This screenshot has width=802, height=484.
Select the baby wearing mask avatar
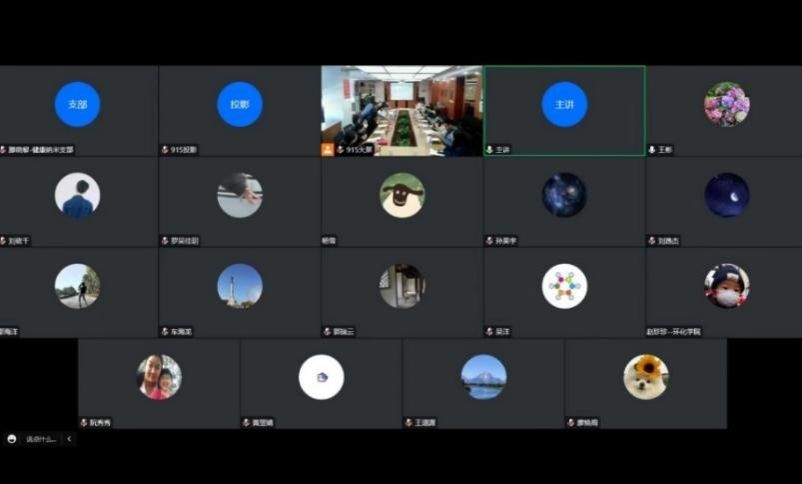coord(726,286)
